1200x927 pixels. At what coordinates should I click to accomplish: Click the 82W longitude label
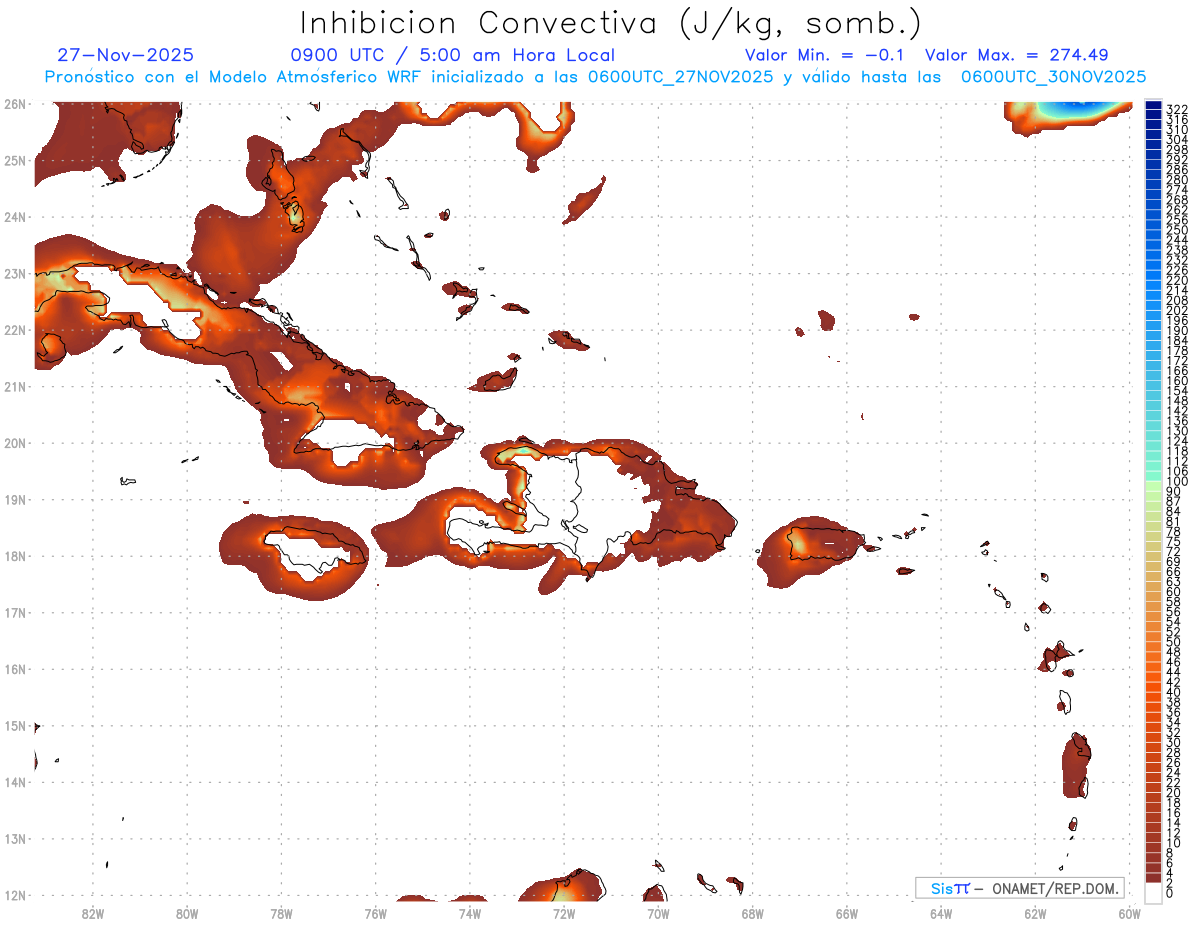pos(93,914)
